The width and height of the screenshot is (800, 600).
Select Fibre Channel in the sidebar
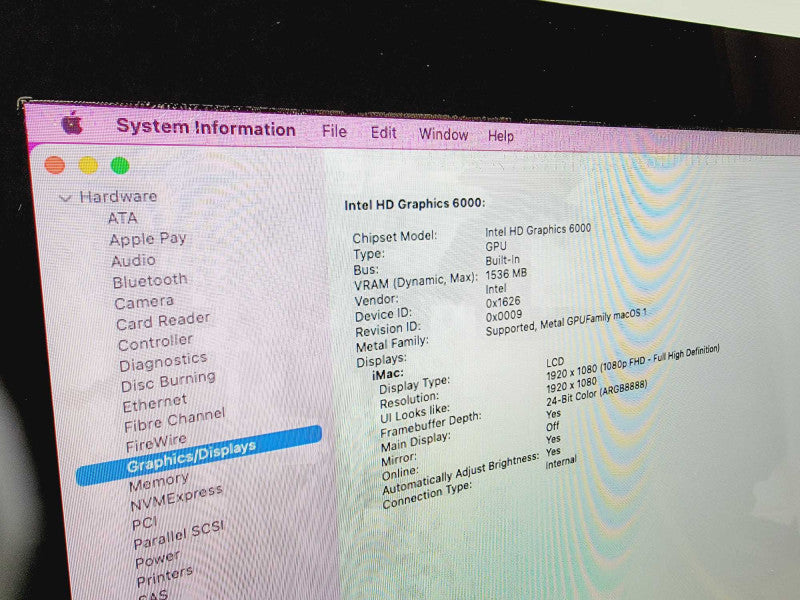pyautogui.click(x=174, y=419)
